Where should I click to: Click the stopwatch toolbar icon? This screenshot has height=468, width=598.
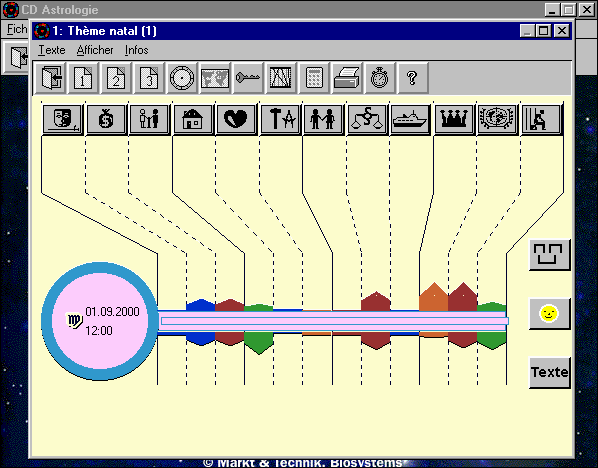coord(379,78)
